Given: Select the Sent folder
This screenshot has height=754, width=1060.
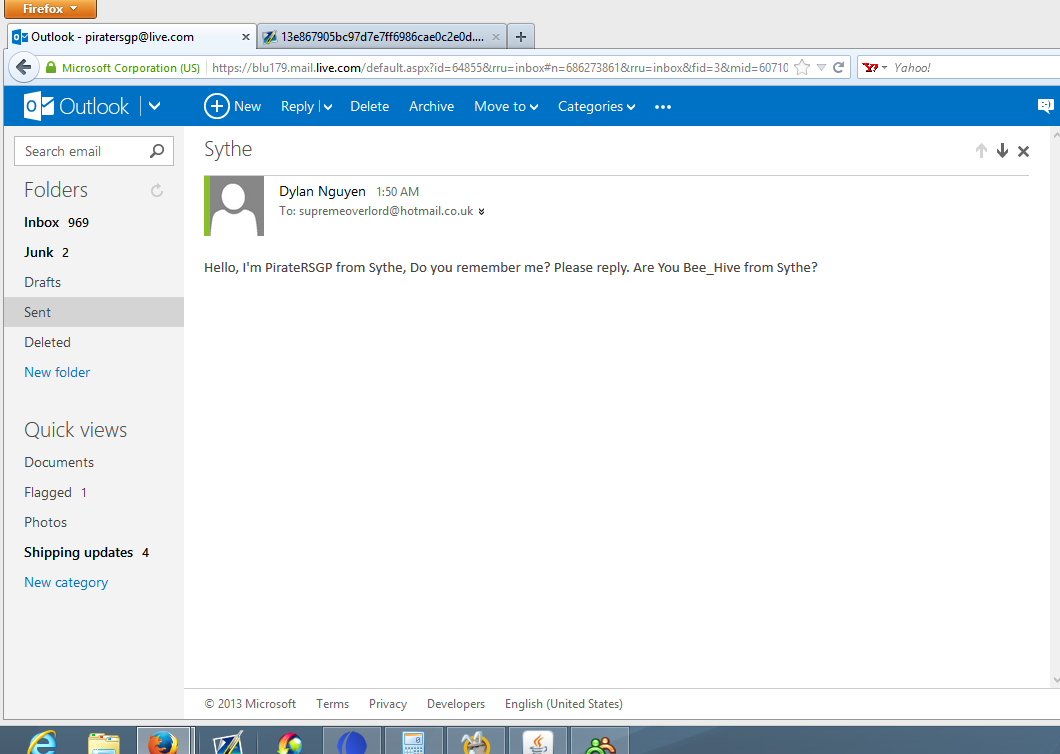Looking at the screenshot, I should click(94, 312).
